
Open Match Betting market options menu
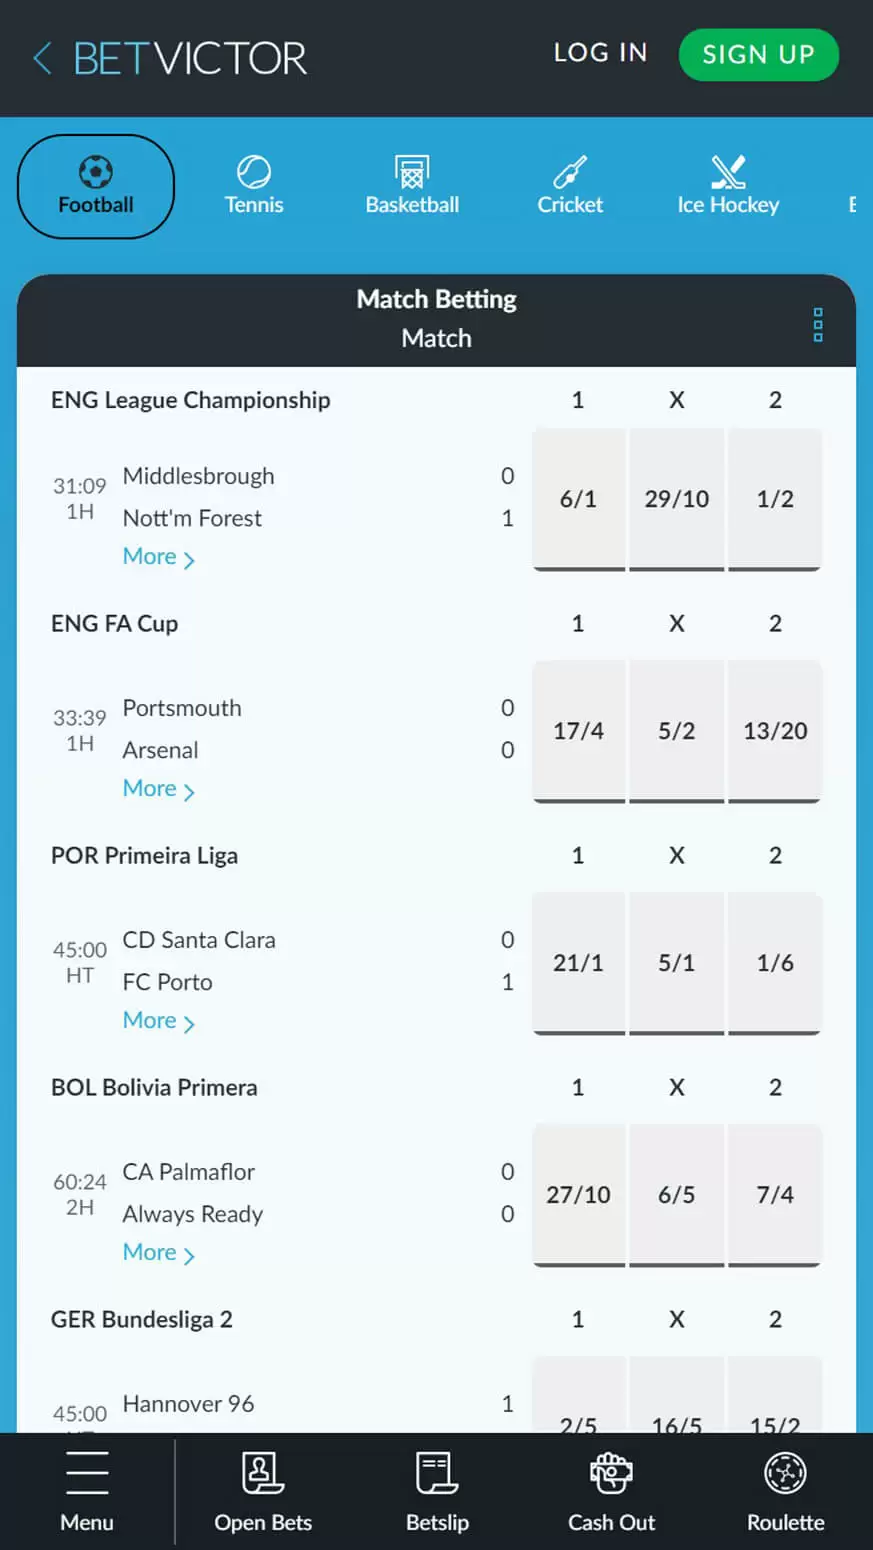click(x=818, y=325)
